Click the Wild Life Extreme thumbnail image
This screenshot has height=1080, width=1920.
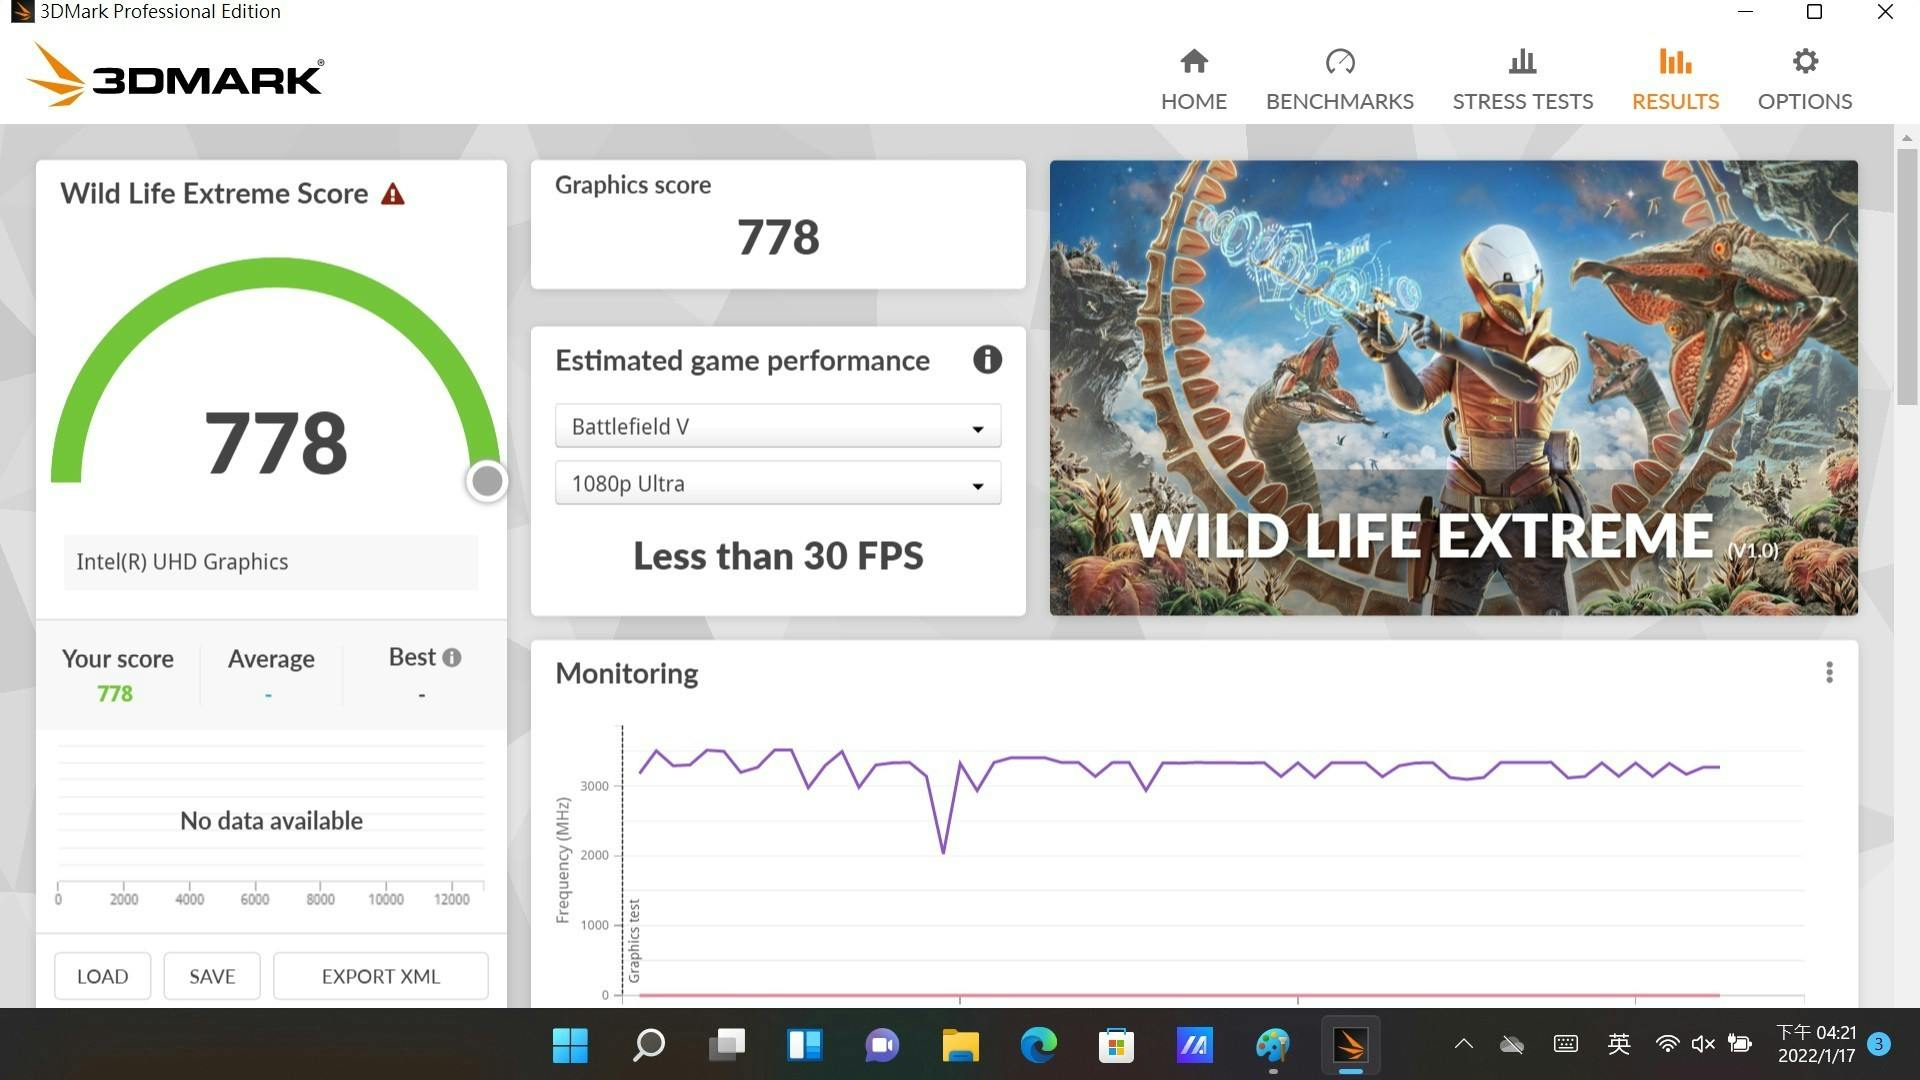[1453, 388]
